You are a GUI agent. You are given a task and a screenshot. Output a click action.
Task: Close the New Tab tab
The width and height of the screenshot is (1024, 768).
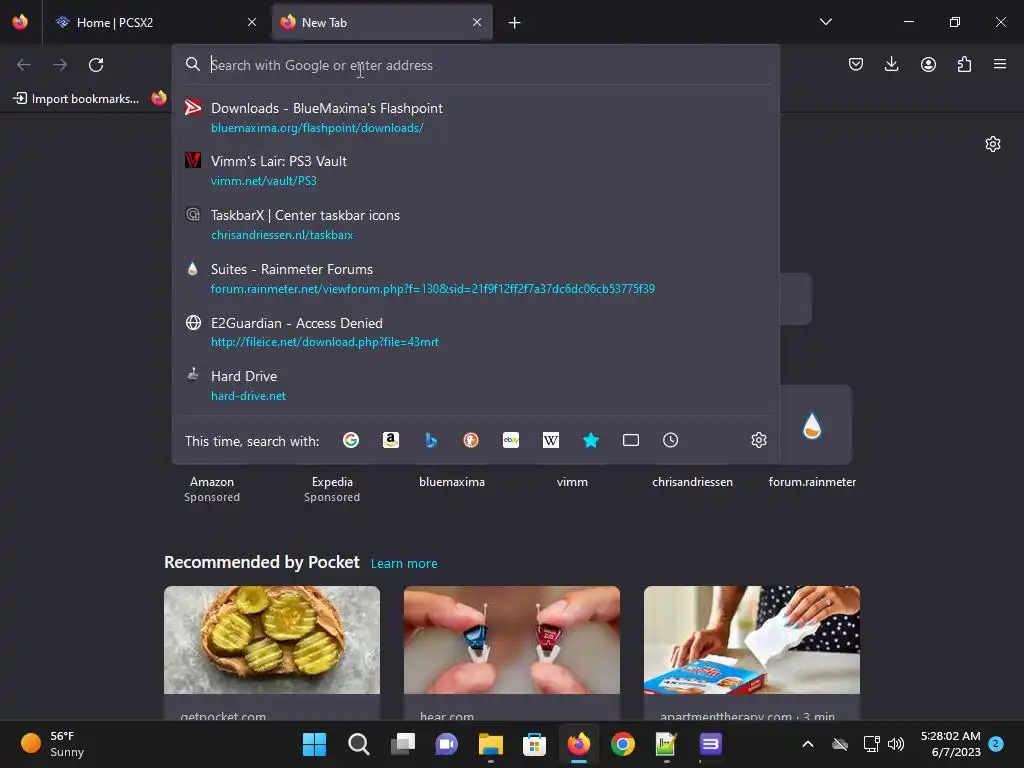click(477, 22)
